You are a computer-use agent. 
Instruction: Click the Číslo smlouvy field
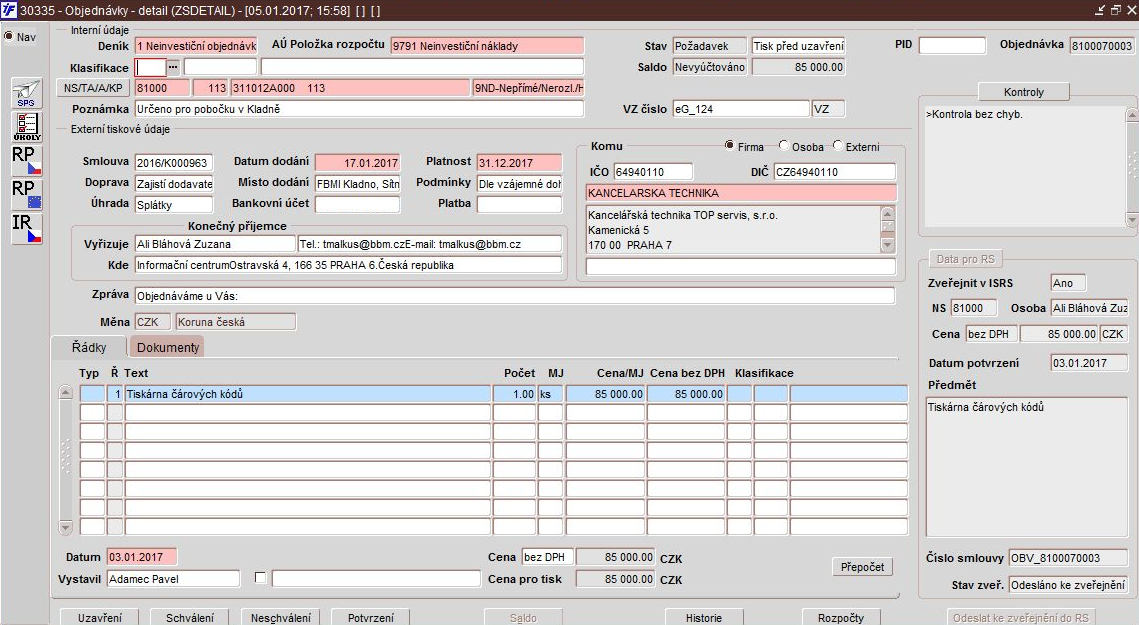1068,558
